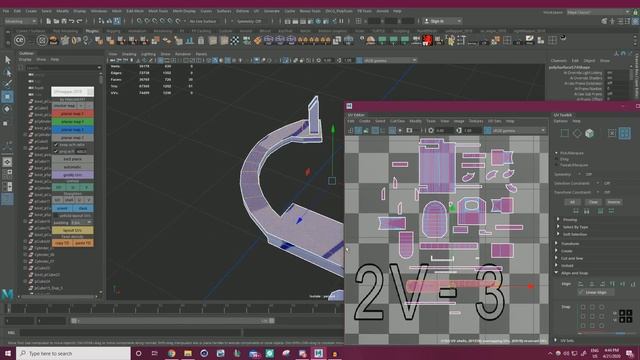Expand Cut and Sew section
640x360 pixels.
point(556,258)
